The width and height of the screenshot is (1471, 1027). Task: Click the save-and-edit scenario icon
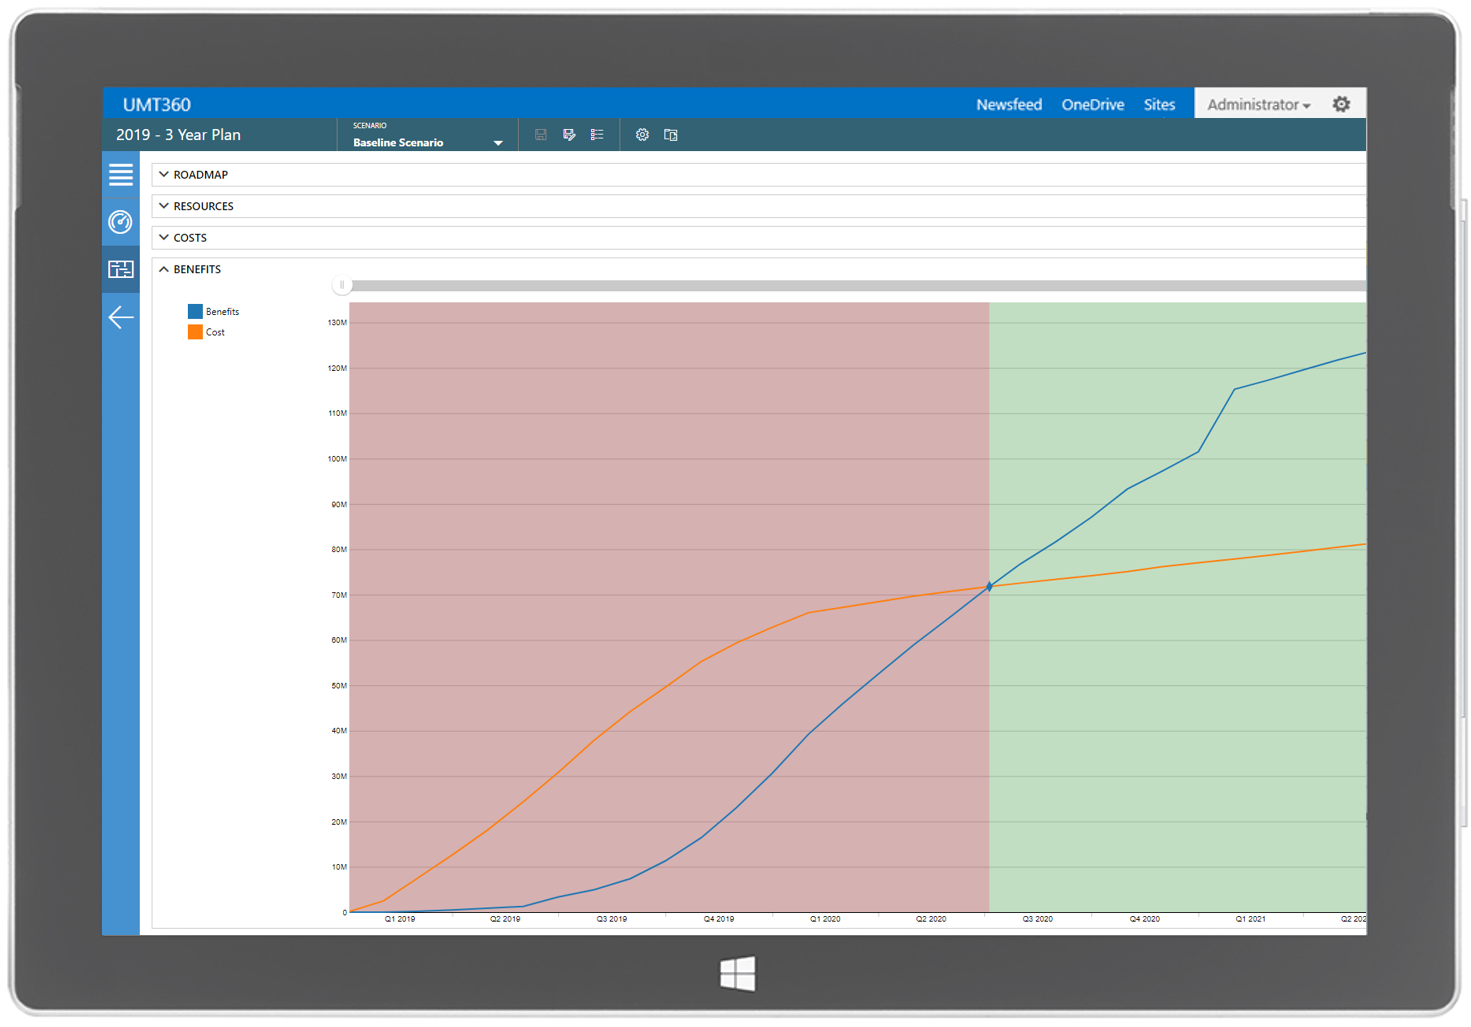[x=569, y=135]
